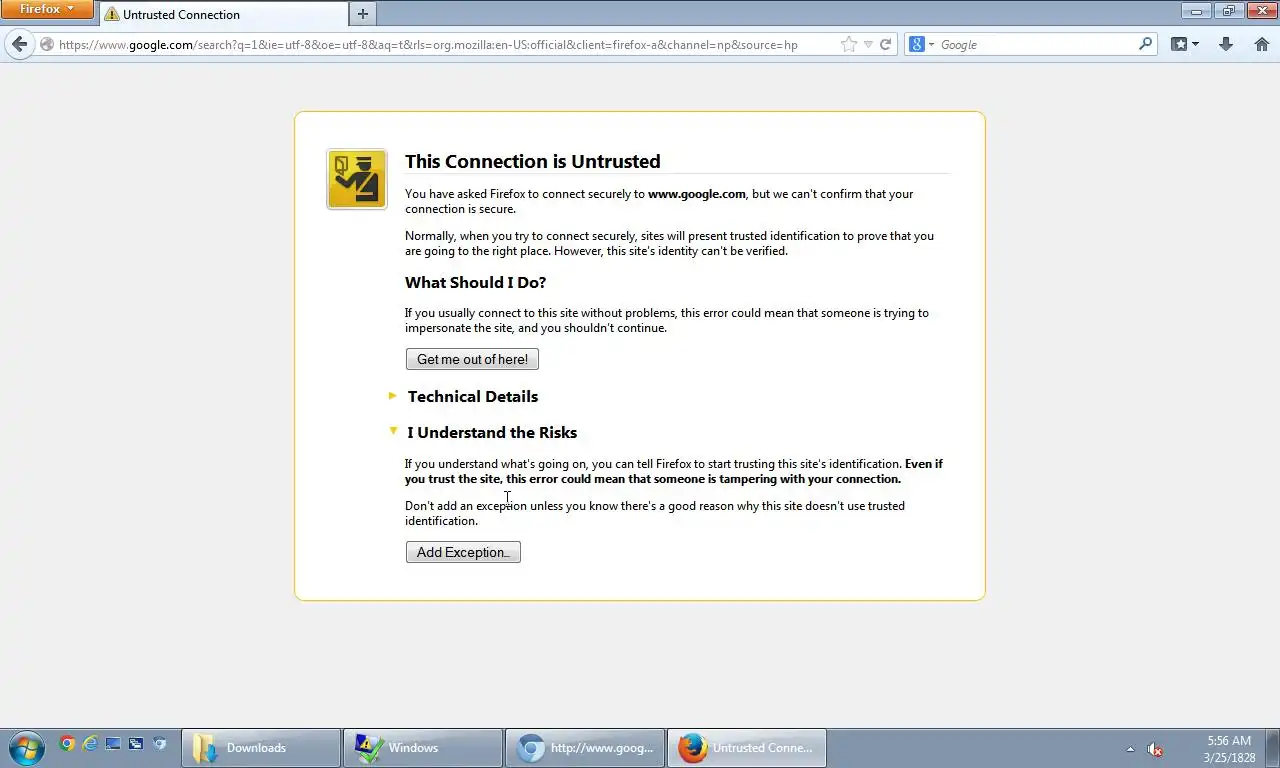Open the Google search engine selector
The image size is (1280, 768).
(921, 44)
